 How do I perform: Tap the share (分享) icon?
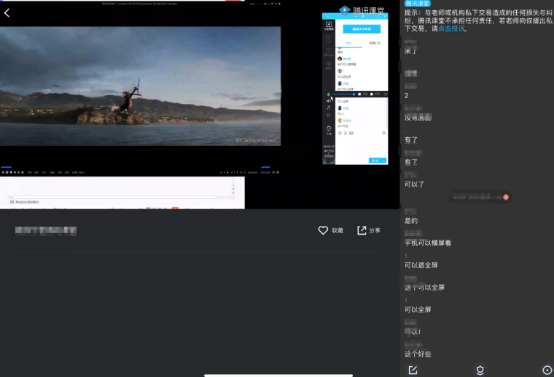click(361, 230)
